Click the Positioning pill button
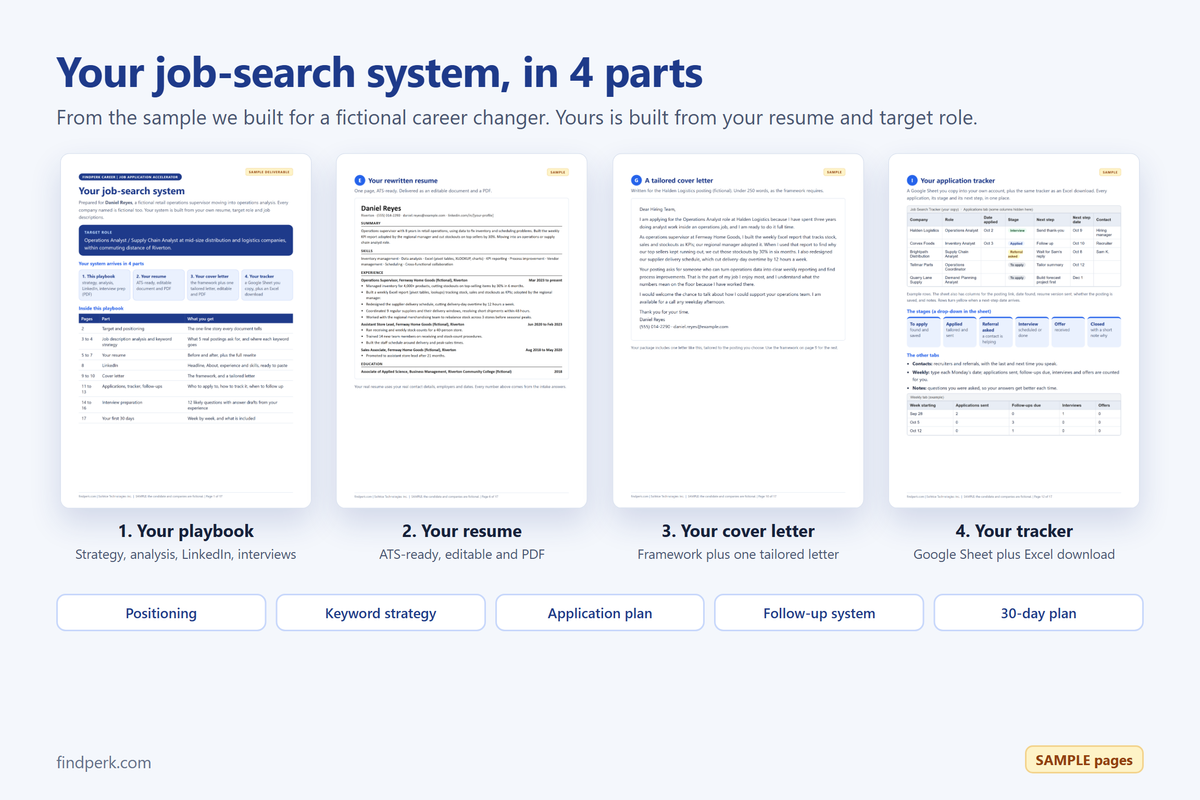 [161, 613]
